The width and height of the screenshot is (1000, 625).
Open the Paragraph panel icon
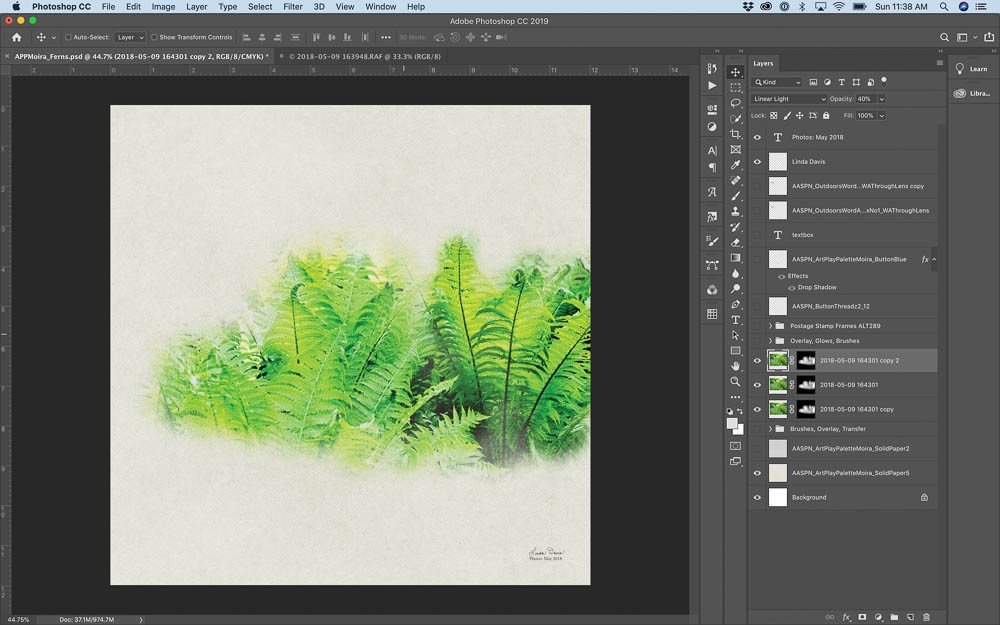point(712,168)
